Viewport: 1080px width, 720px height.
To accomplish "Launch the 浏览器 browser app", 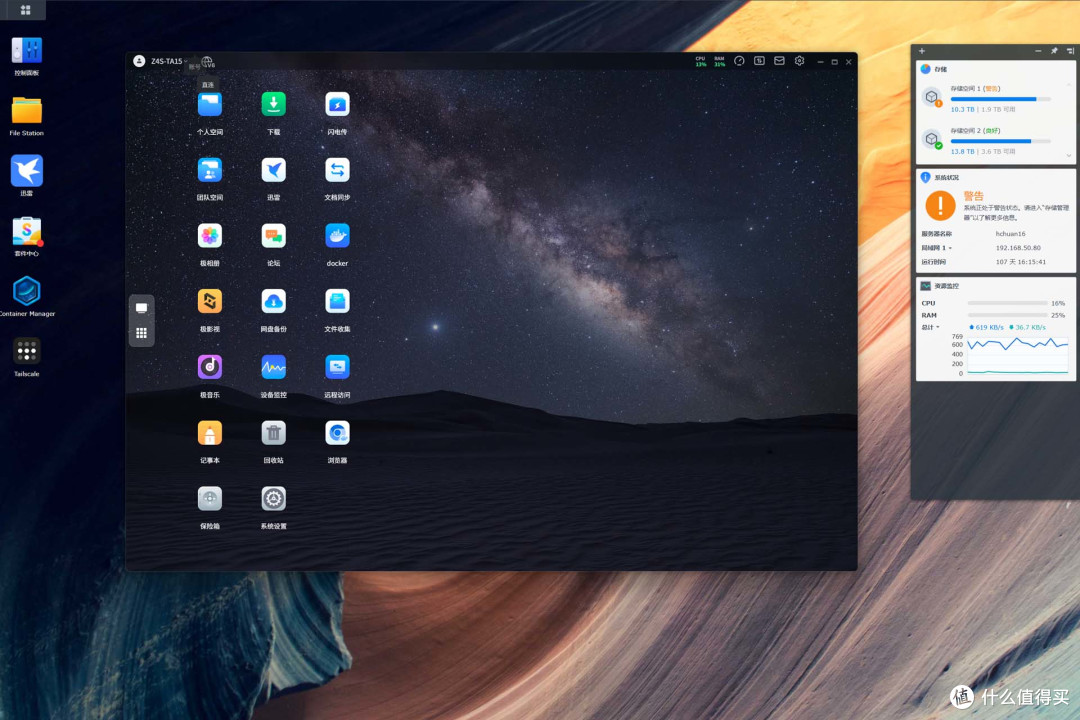I will tap(337, 433).
